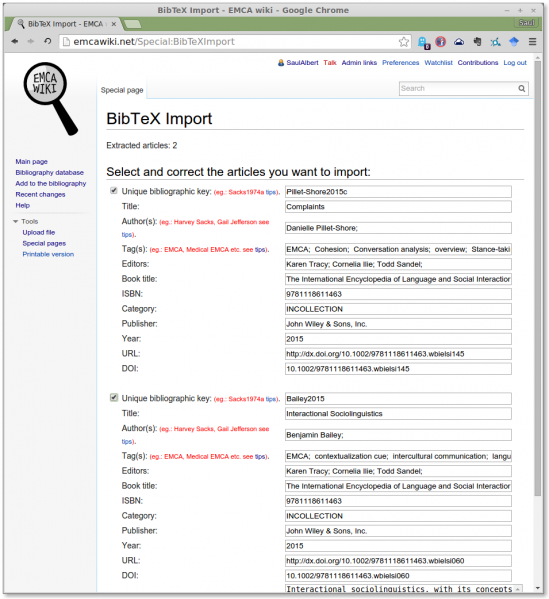Click the page scrollbar down arrow
Image resolution: width=549 pixels, height=599 pixels.
click(x=538, y=588)
